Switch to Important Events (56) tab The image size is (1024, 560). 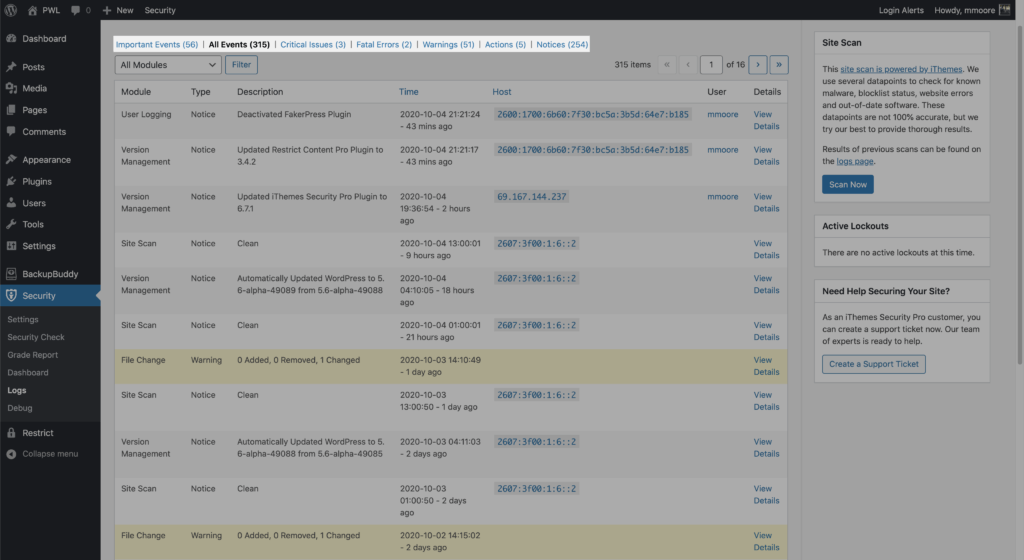tap(157, 44)
